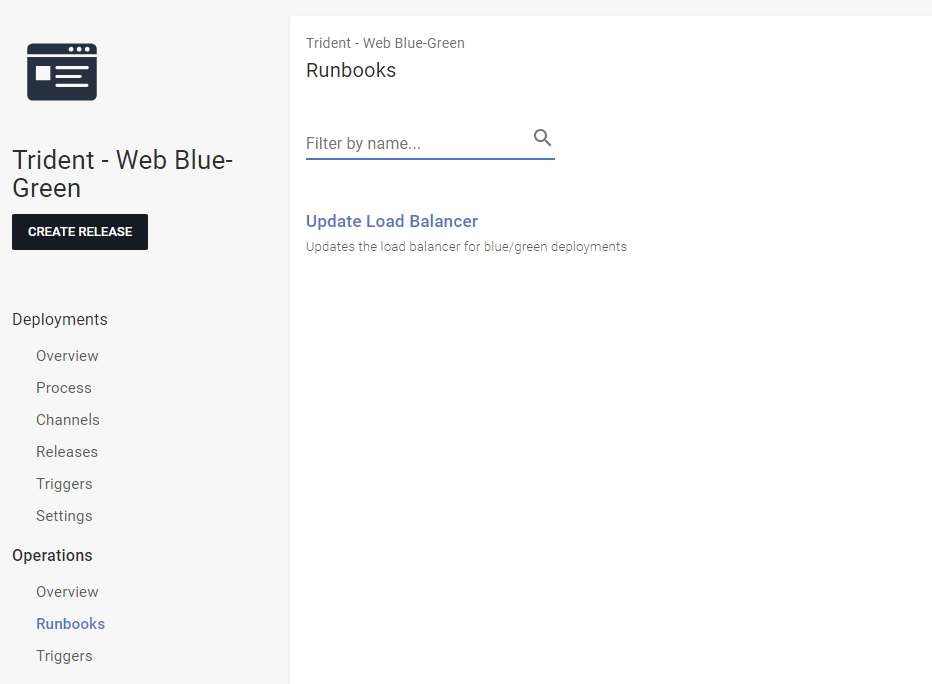This screenshot has height=684, width=932.
Task: Open Operations Triggers
Action: pos(64,655)
